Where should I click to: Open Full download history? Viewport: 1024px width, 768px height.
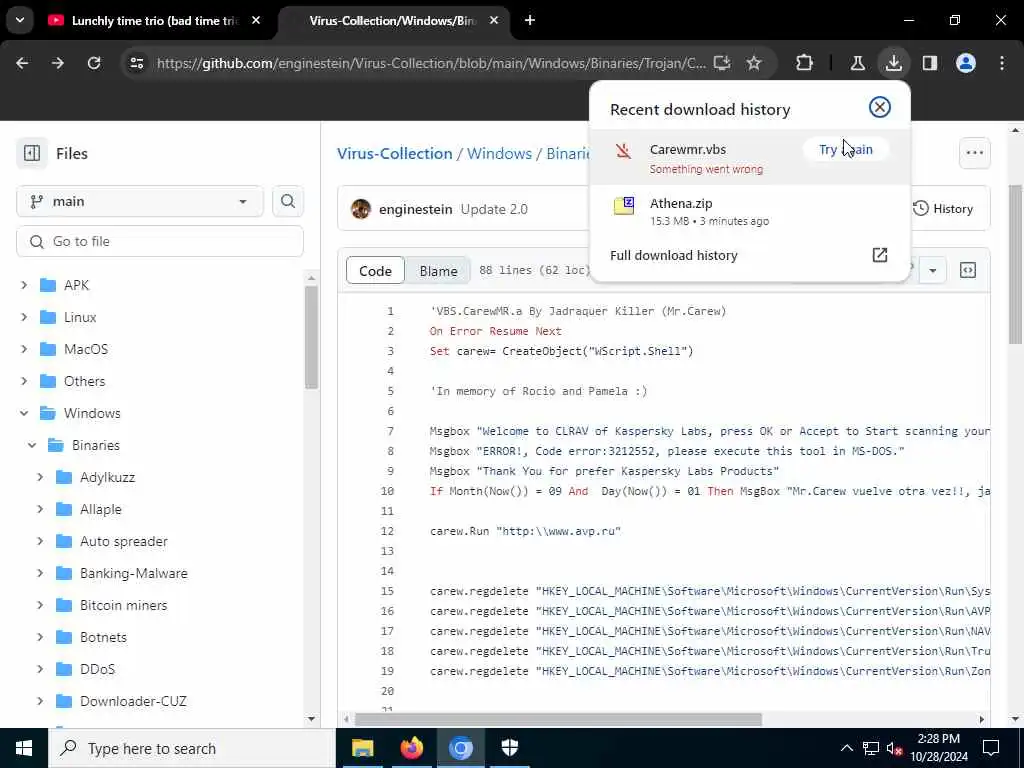748,255
